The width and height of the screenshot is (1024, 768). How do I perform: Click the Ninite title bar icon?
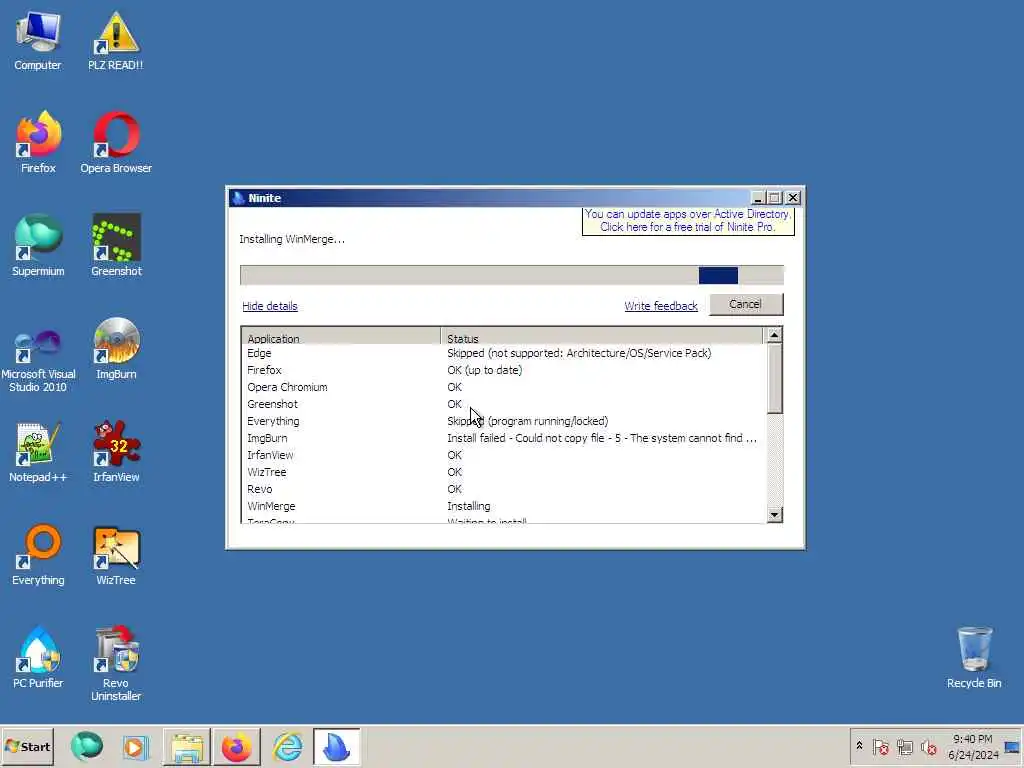pyautogui.click(x=238, y=198)
